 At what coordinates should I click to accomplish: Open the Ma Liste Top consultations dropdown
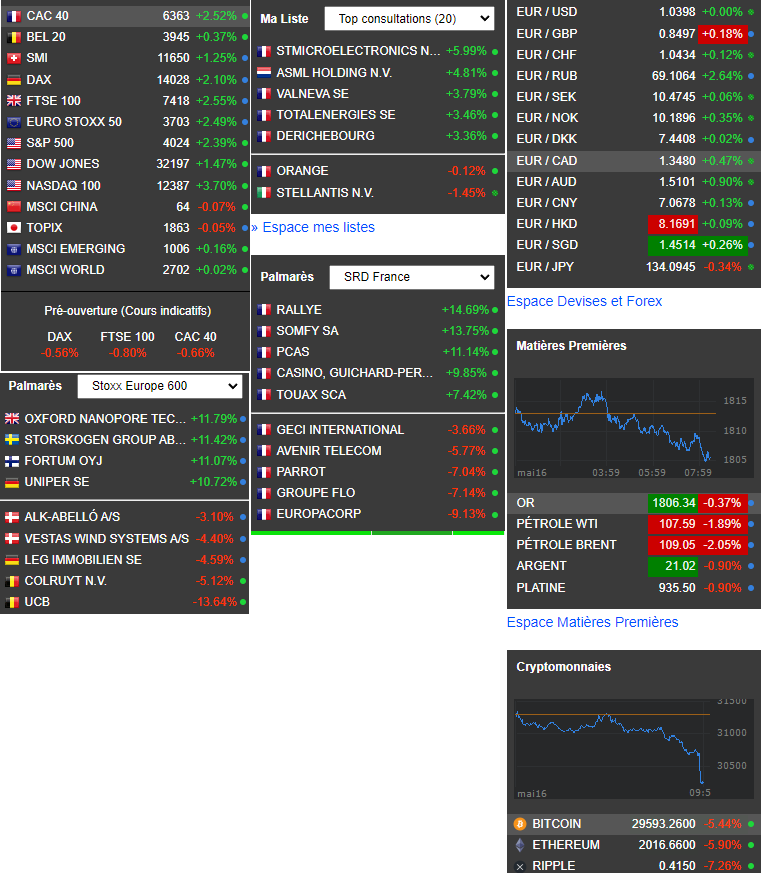click(x=409, y=19)
